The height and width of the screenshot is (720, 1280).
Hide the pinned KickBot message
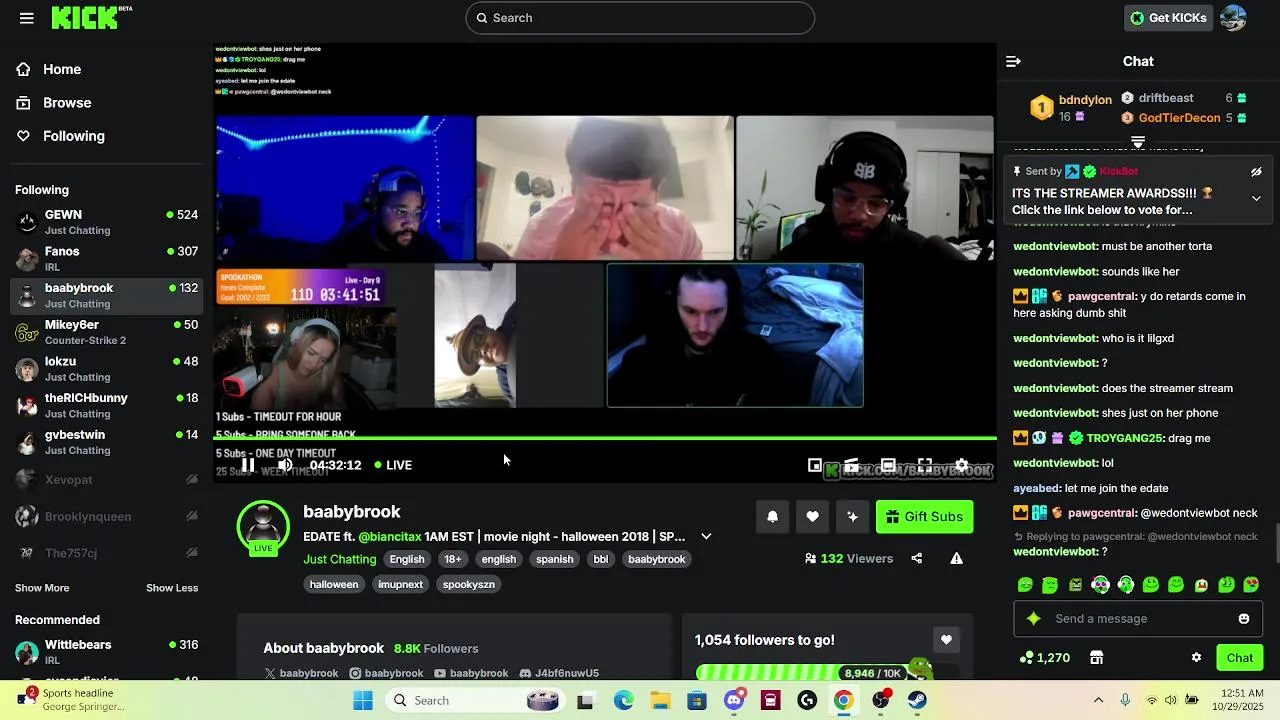(1256, 172)
